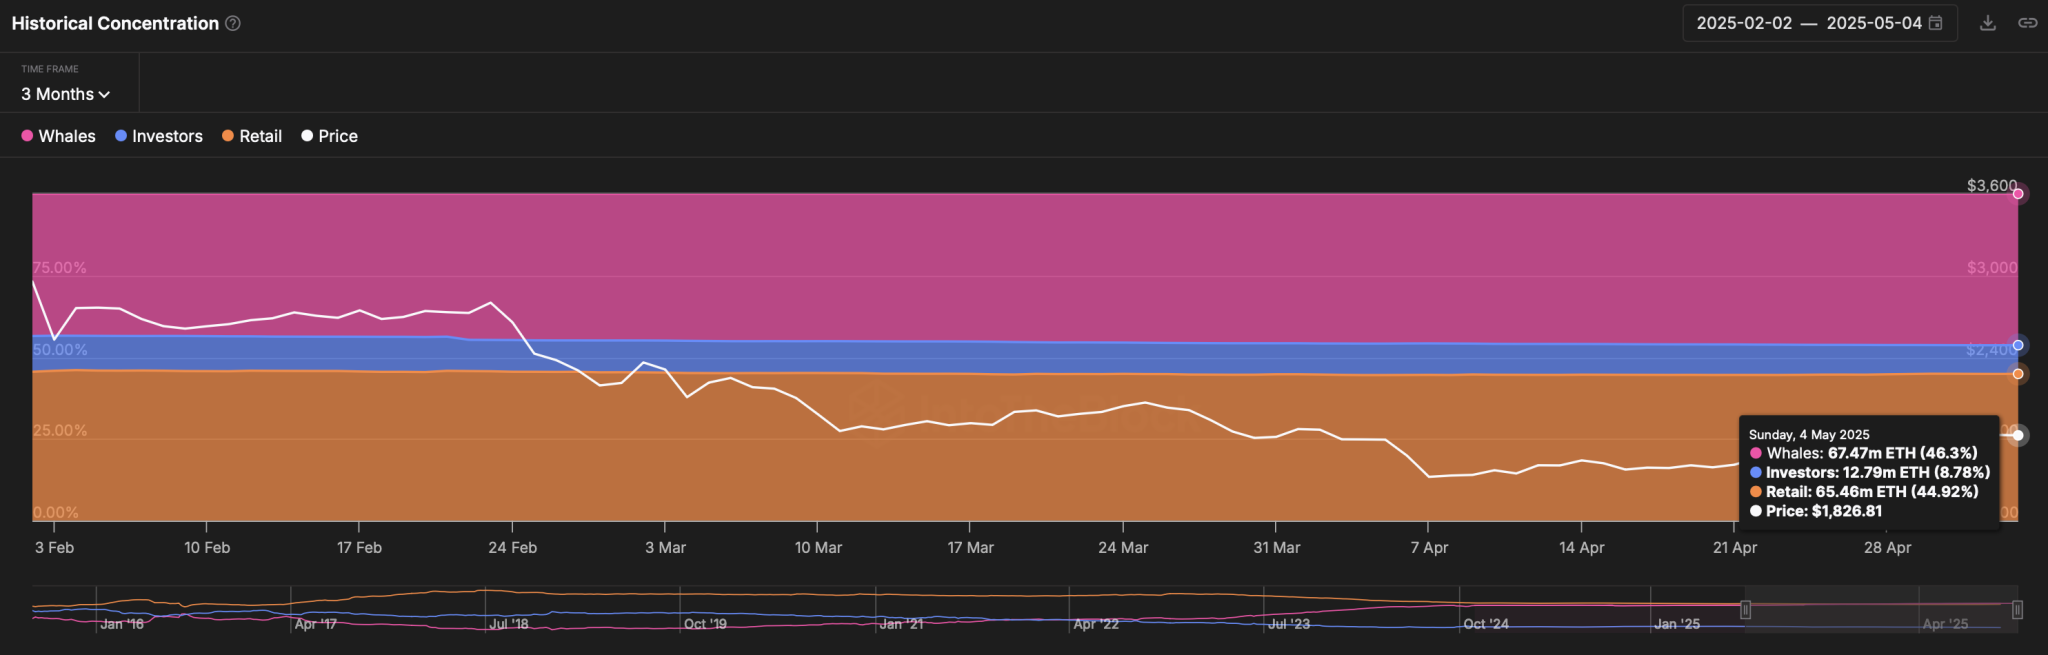Copy the chart share link
This screenshot has width=2048, height=655.
click(x=2027, y=23)
